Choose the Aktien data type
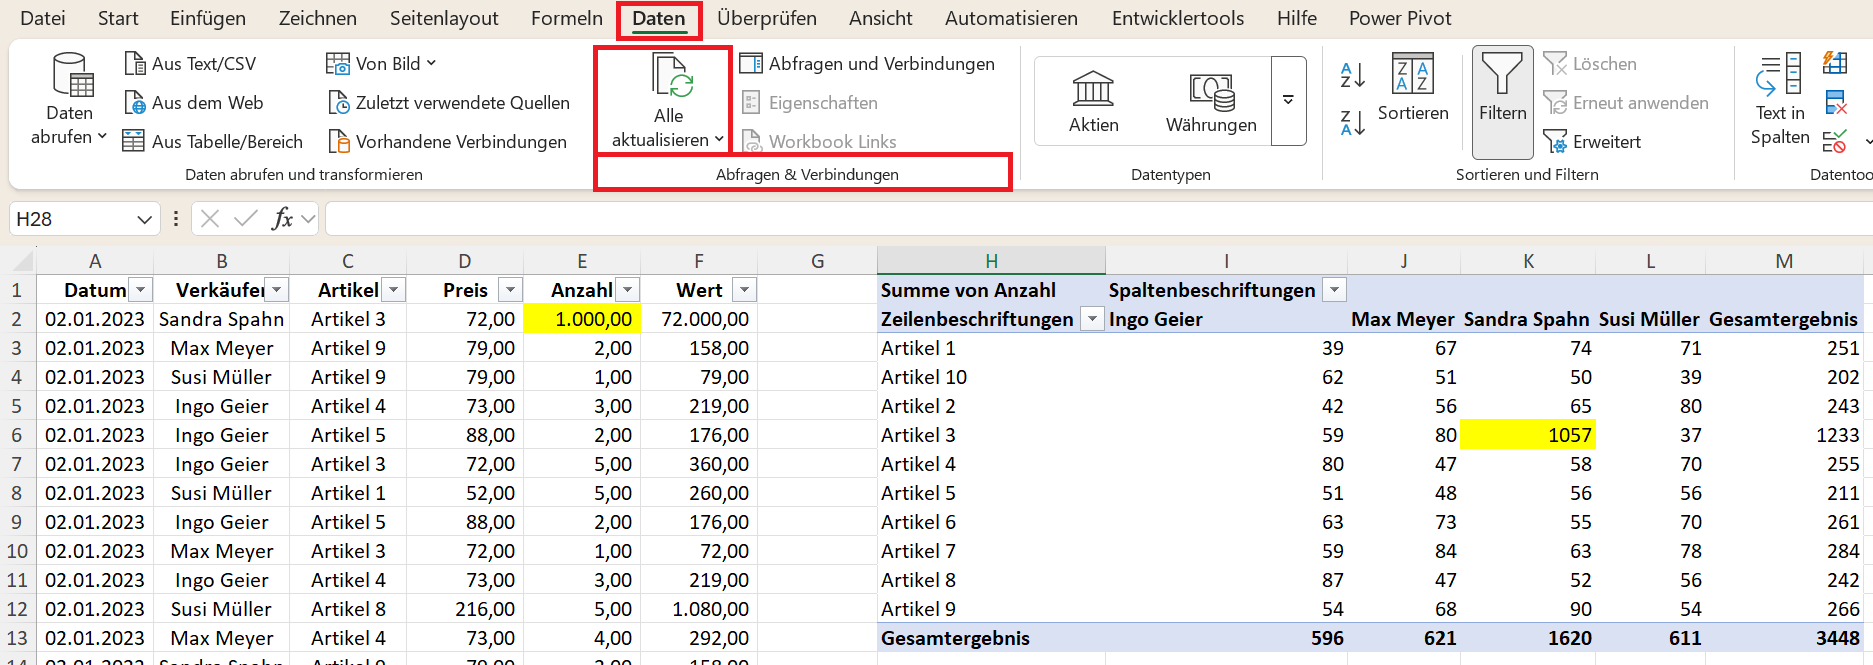 click(x=1093, y=101)
